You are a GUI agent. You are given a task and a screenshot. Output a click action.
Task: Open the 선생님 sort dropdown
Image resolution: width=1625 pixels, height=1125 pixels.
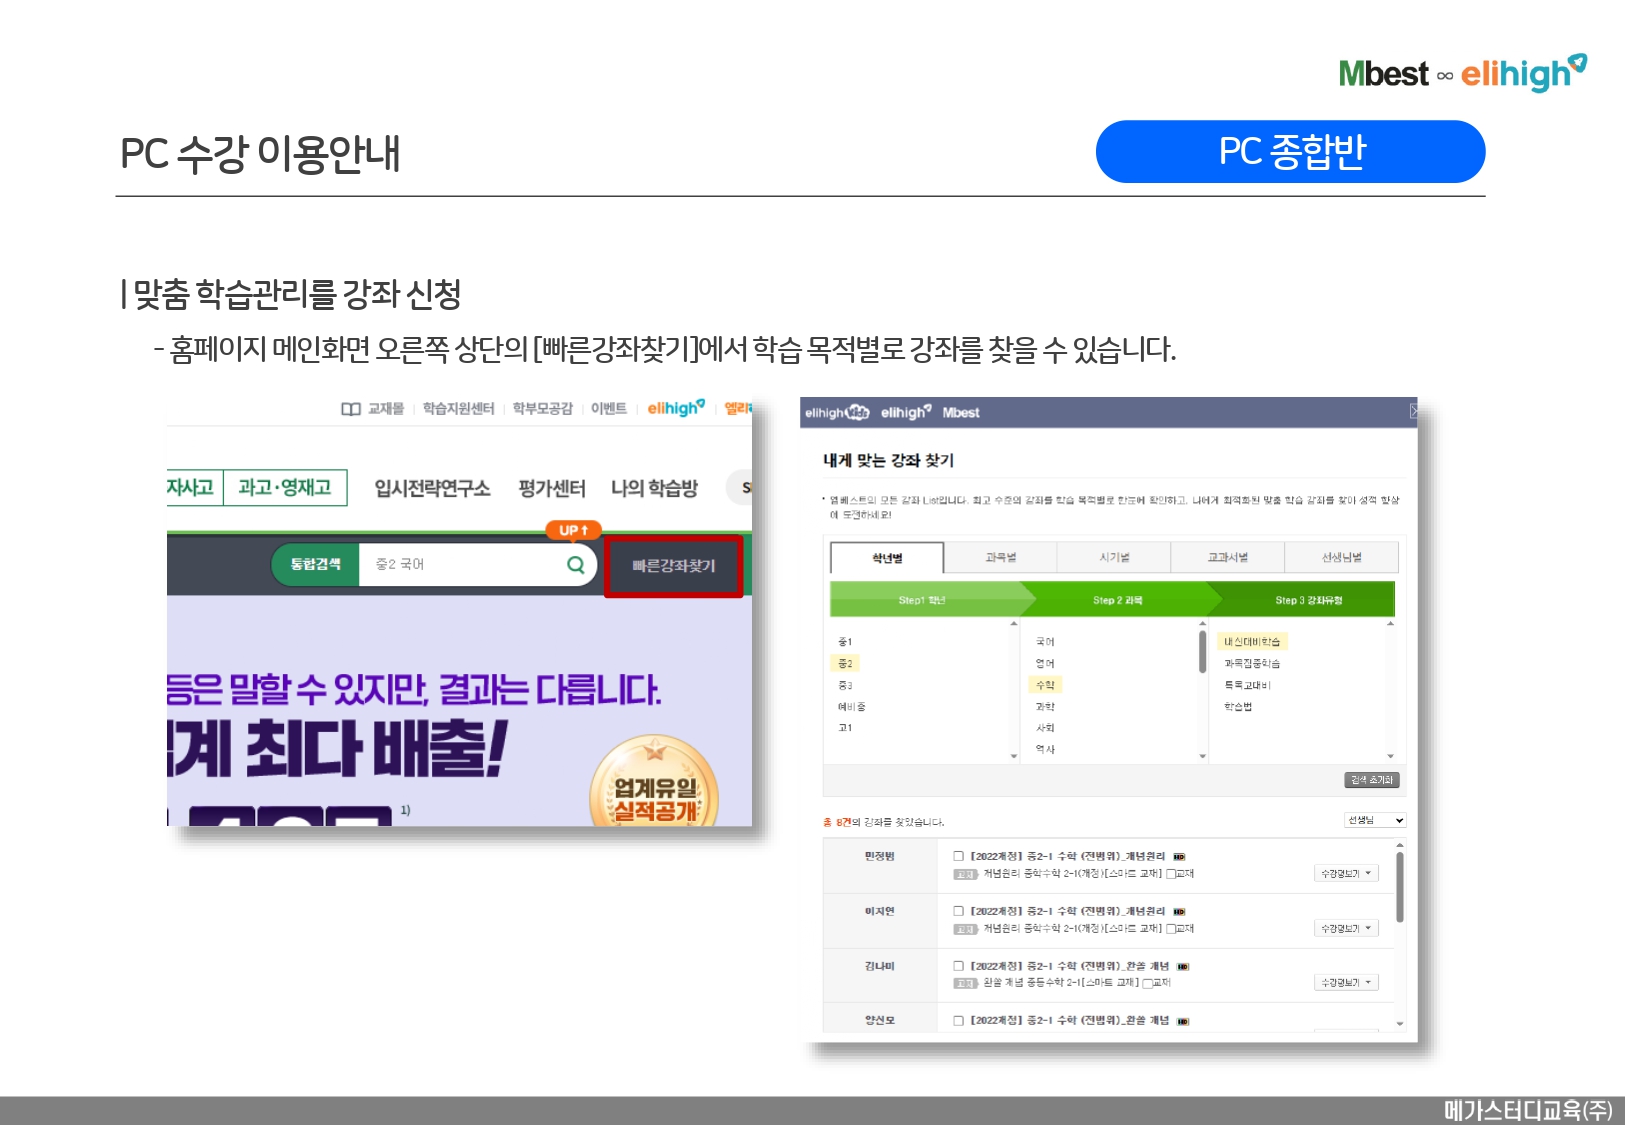pyautogui.click(x=1375, y=820)
